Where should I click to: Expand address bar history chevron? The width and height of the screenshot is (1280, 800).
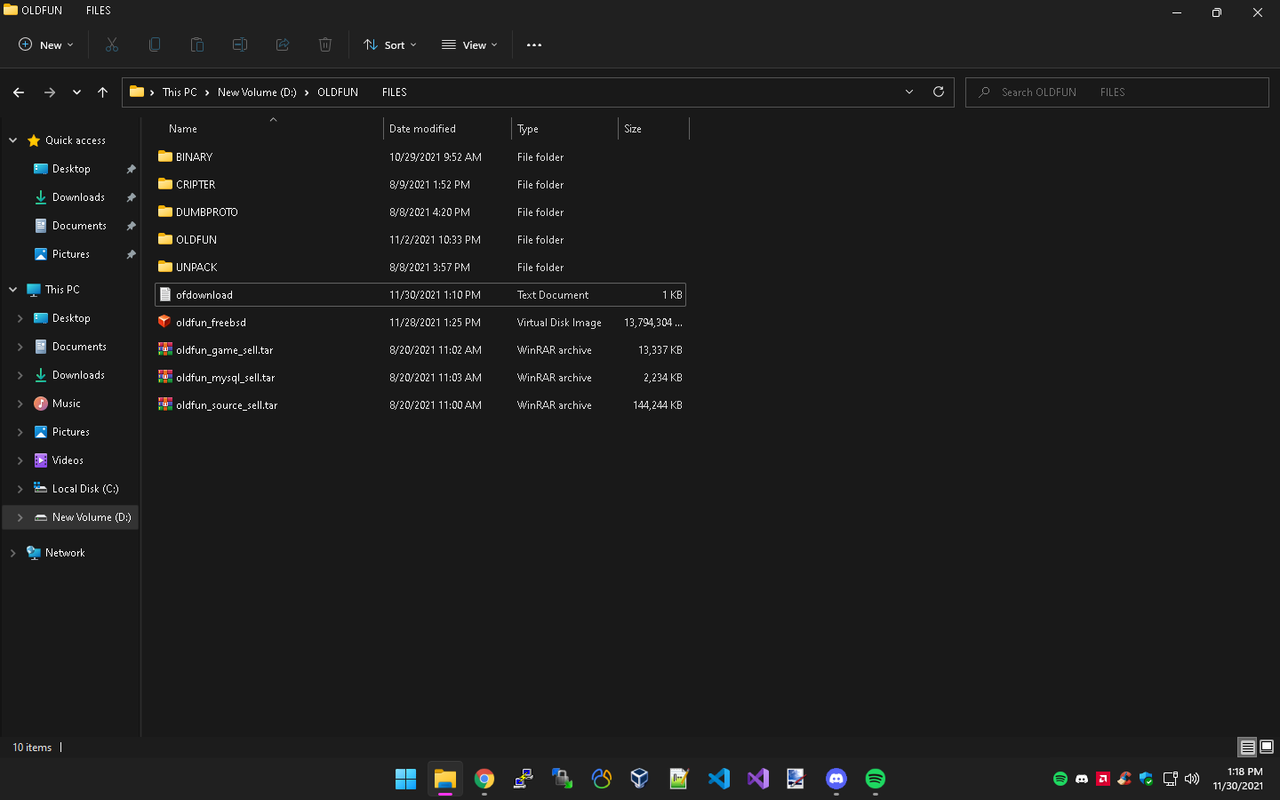click(909, 92)
